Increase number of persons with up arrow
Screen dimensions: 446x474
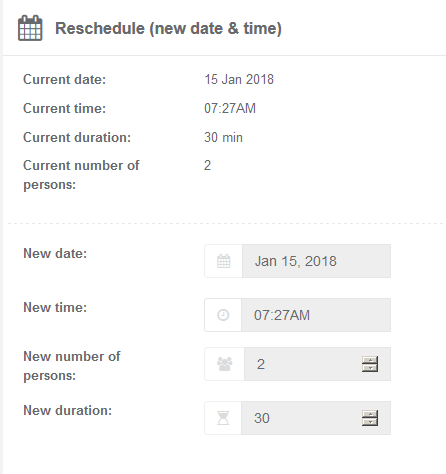tap(370, 360)
